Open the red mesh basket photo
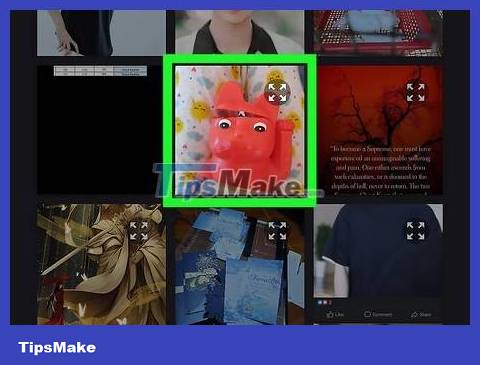 point(378,32)
